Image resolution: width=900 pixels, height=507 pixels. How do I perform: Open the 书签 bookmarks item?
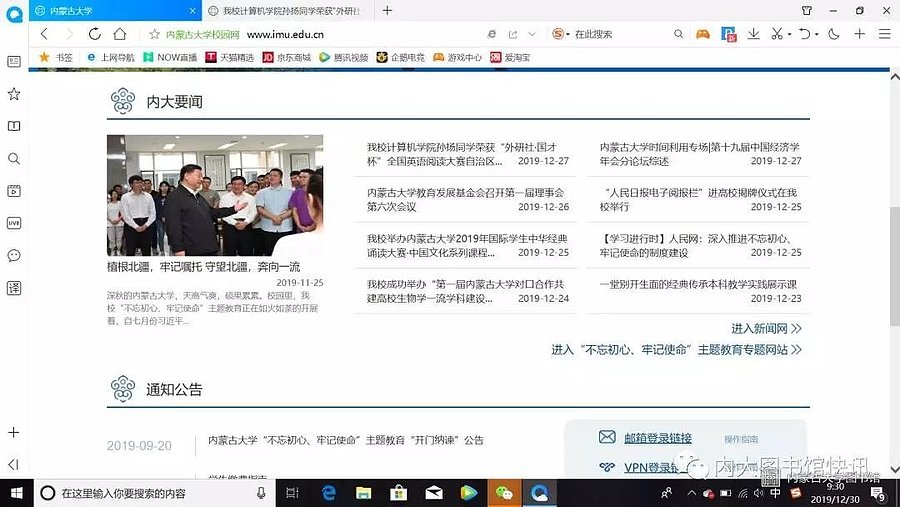(x=56, y=57)
